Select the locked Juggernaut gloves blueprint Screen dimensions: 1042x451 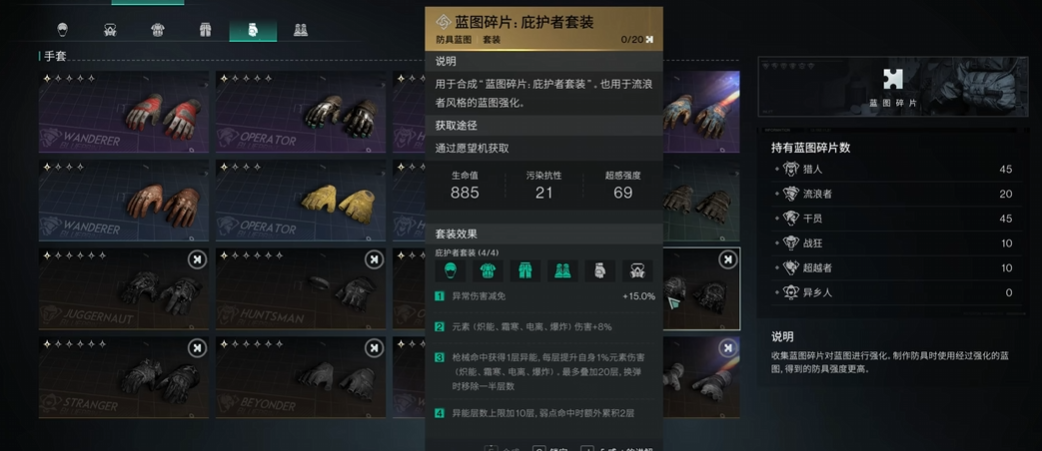pyautogui.click(x=124, y=289)
